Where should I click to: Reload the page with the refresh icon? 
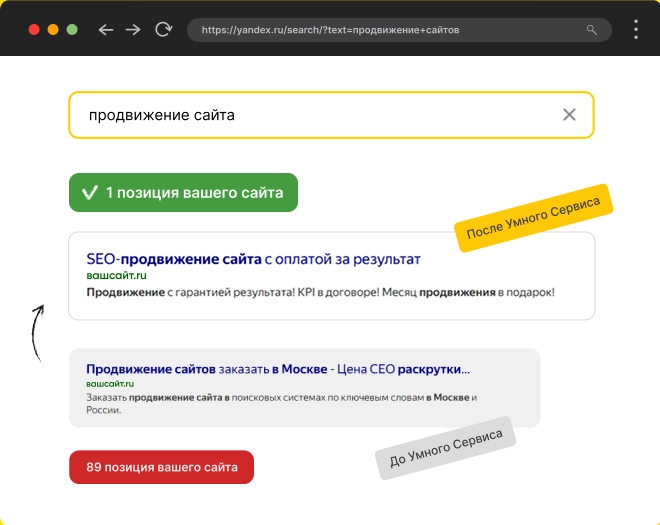click(163, 30)
